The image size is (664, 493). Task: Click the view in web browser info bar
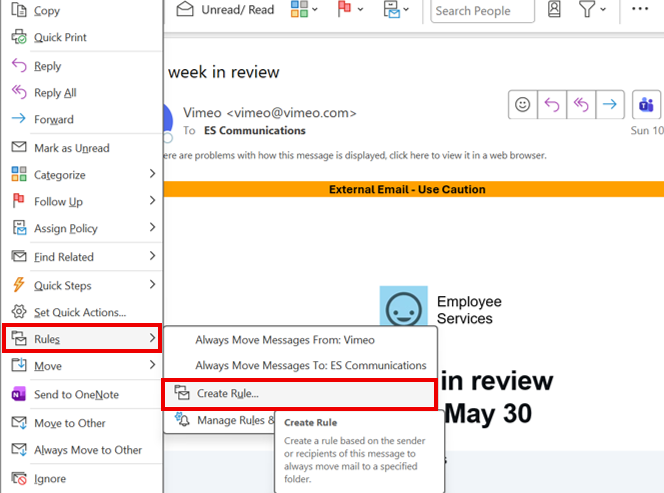tap(355, 155)
